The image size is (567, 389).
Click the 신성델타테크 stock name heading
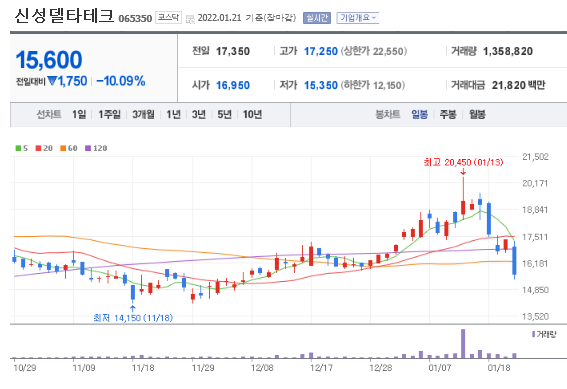(x=64, y=16)
